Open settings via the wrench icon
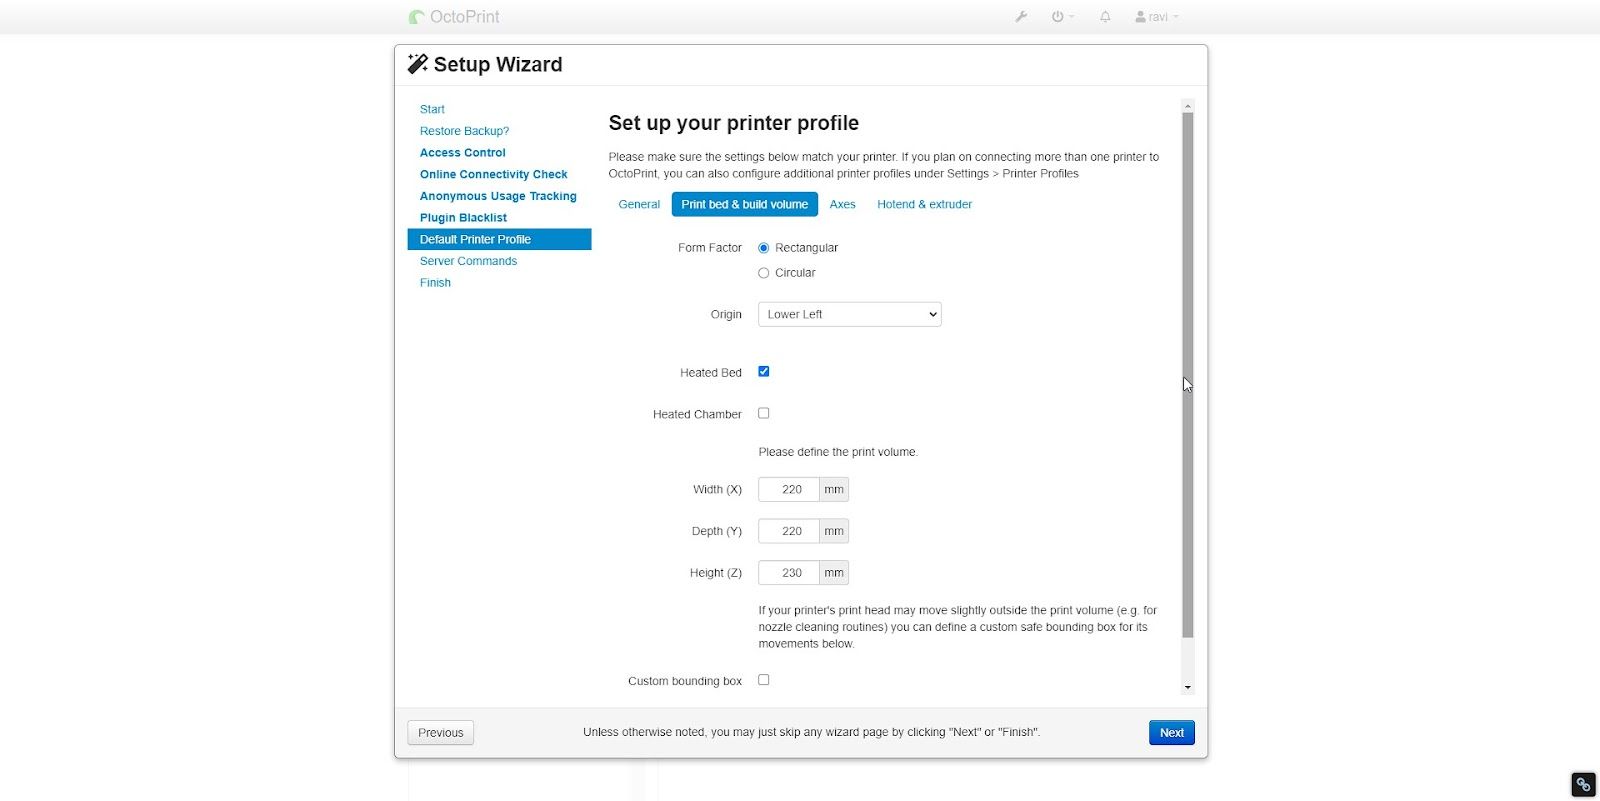 1021,17
